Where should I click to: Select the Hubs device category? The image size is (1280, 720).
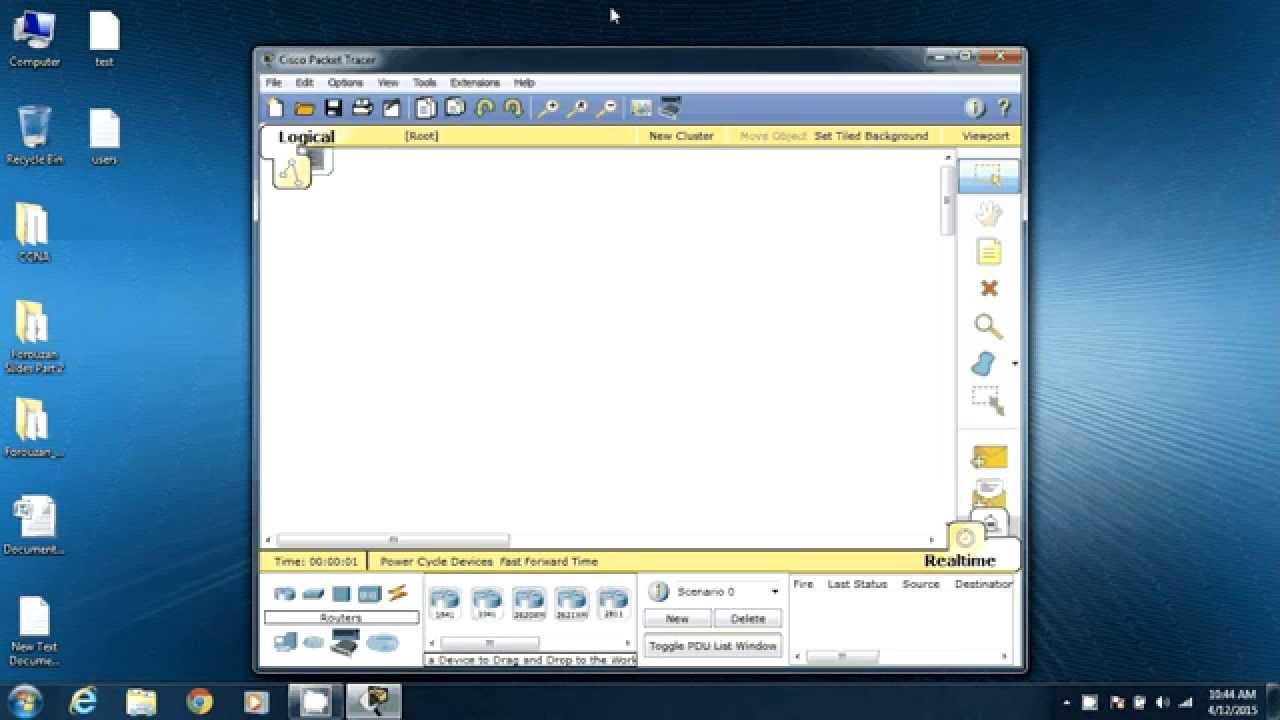tap(341, 594)
